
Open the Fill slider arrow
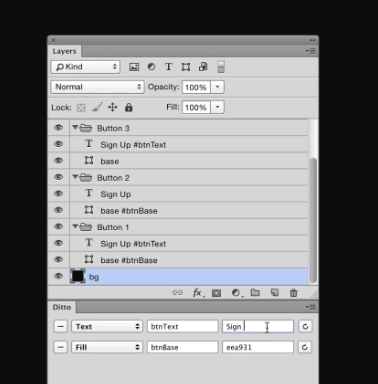(x=217, y=107)
